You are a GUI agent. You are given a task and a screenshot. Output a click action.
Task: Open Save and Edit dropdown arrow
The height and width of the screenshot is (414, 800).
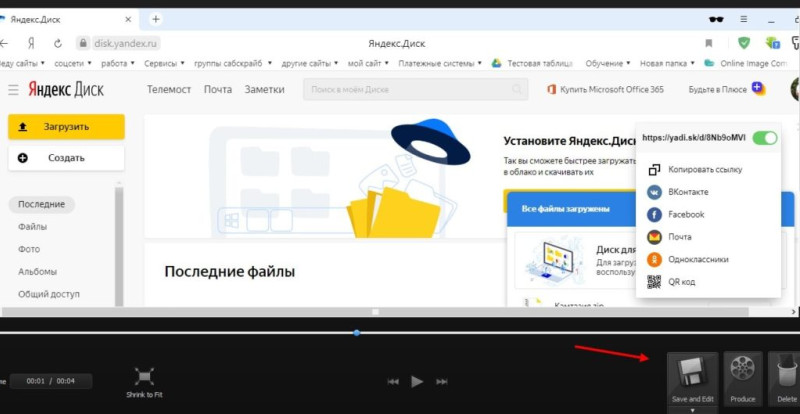point(692,410)
